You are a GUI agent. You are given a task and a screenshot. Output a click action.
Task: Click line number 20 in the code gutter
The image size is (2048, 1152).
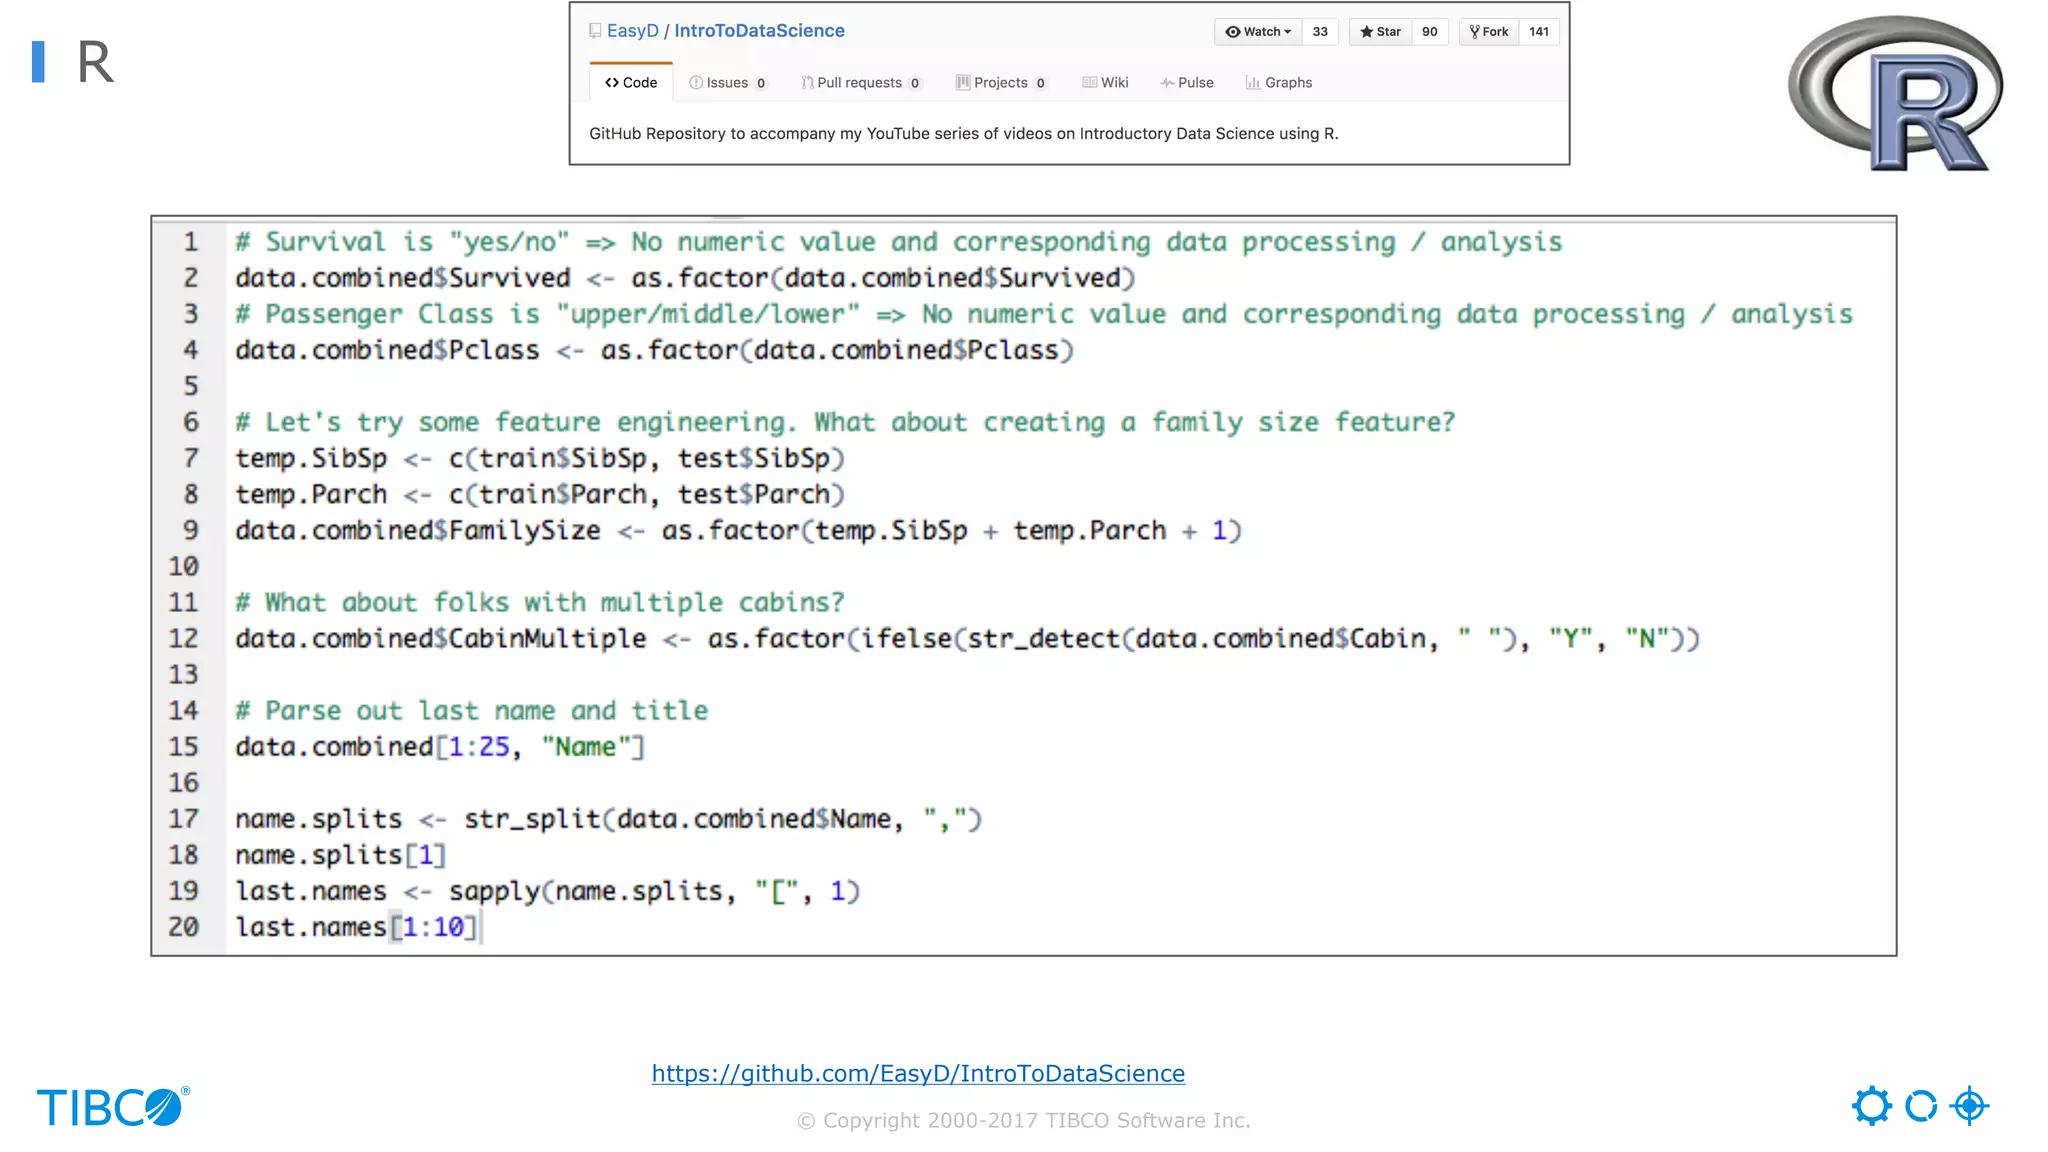(183, 927)
